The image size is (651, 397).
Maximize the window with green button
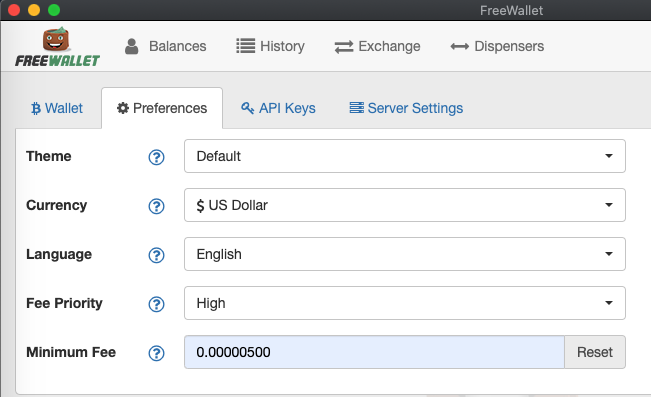point(54,10)
